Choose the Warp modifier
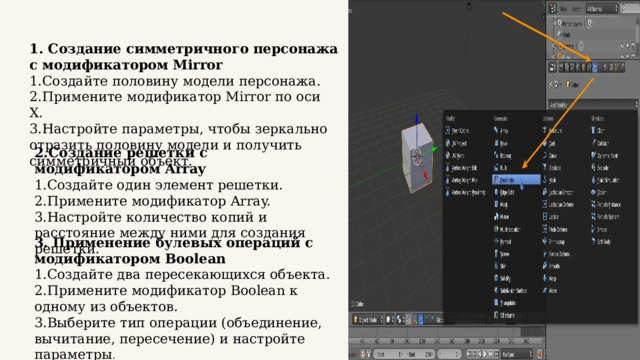The image size is (640, 360). 549,278
